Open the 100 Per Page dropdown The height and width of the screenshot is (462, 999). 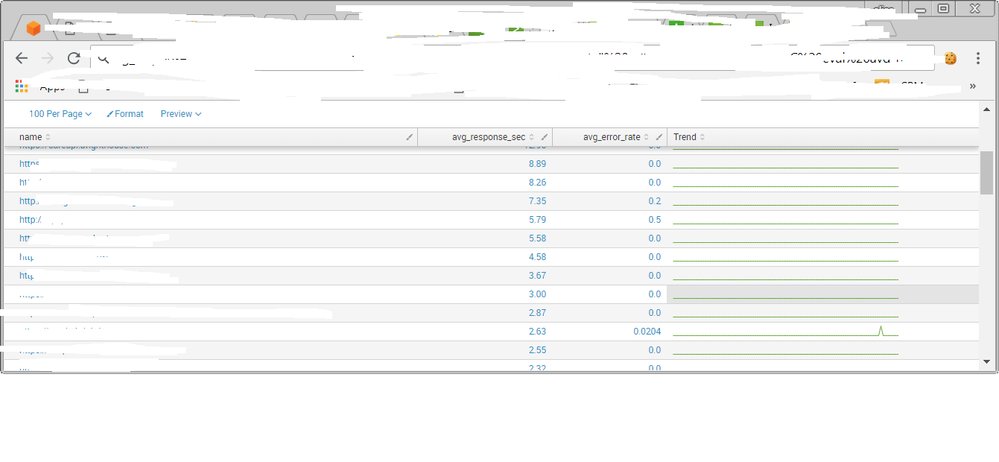pos(60,114)
